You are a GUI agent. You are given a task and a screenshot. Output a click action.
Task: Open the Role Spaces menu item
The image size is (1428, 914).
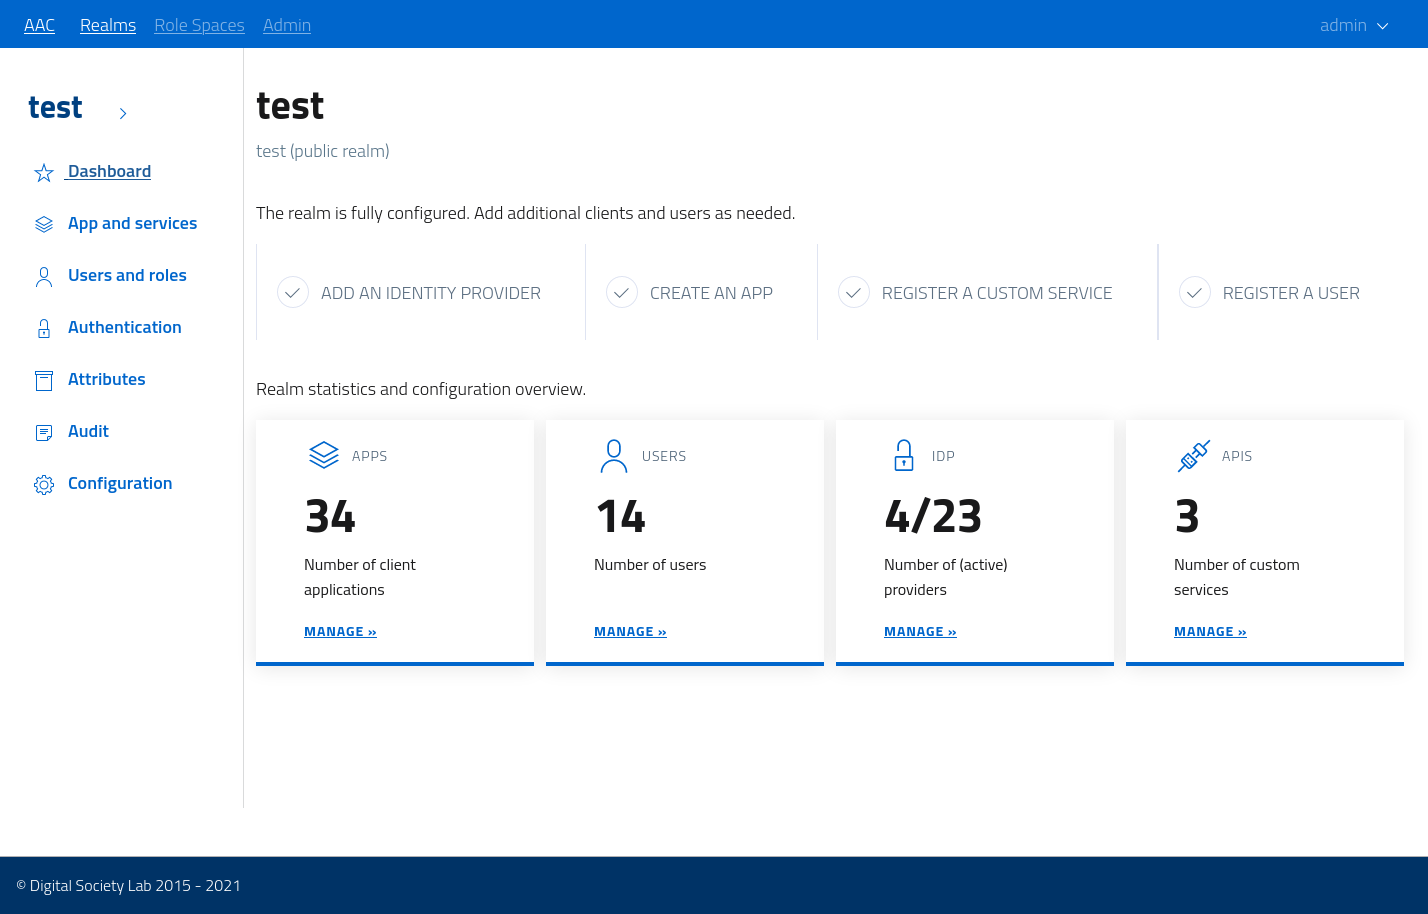(199, 25)
